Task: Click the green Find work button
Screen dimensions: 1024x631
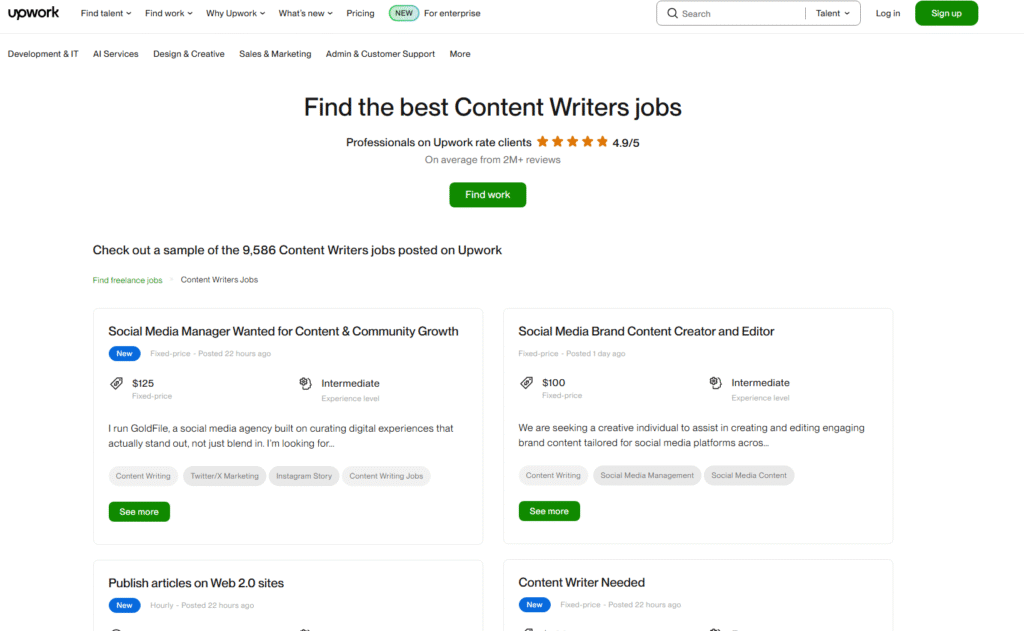Action: 487,195
